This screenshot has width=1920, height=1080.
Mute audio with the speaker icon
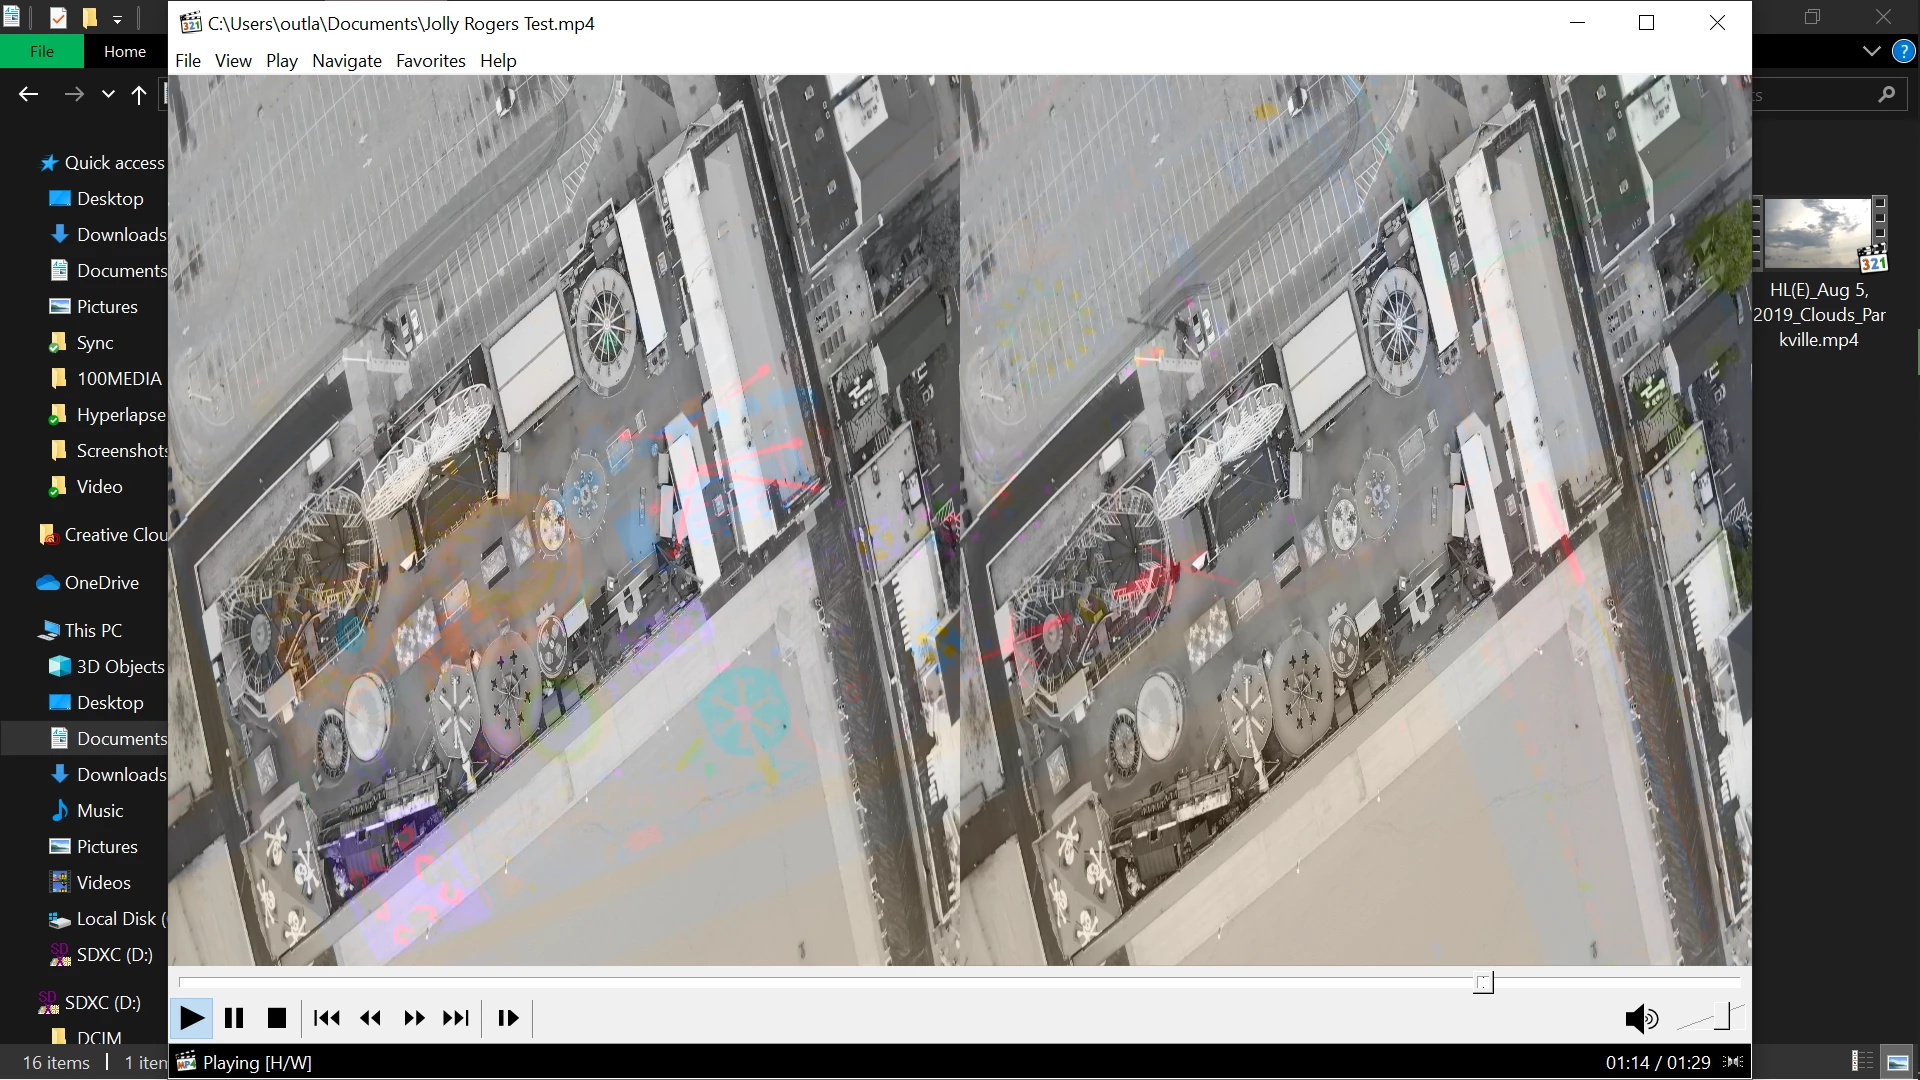point(1640,1019)
